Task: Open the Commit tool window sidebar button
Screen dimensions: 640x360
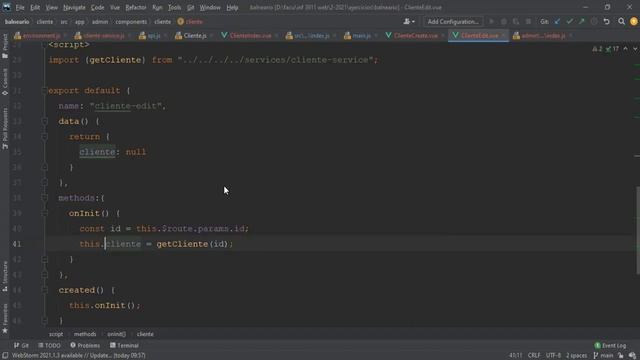Action: click(5, 82)
